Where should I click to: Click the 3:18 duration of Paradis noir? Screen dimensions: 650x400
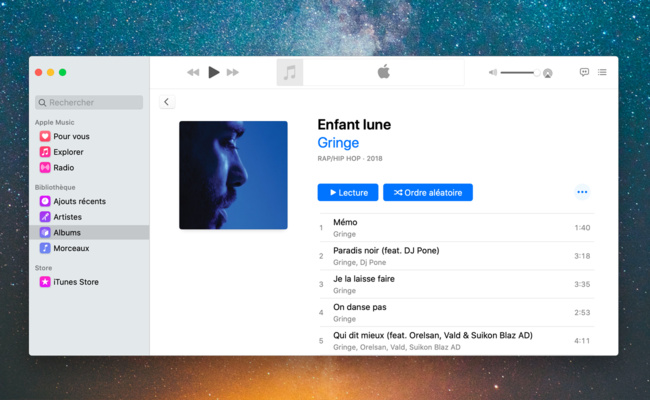point(582,256)
